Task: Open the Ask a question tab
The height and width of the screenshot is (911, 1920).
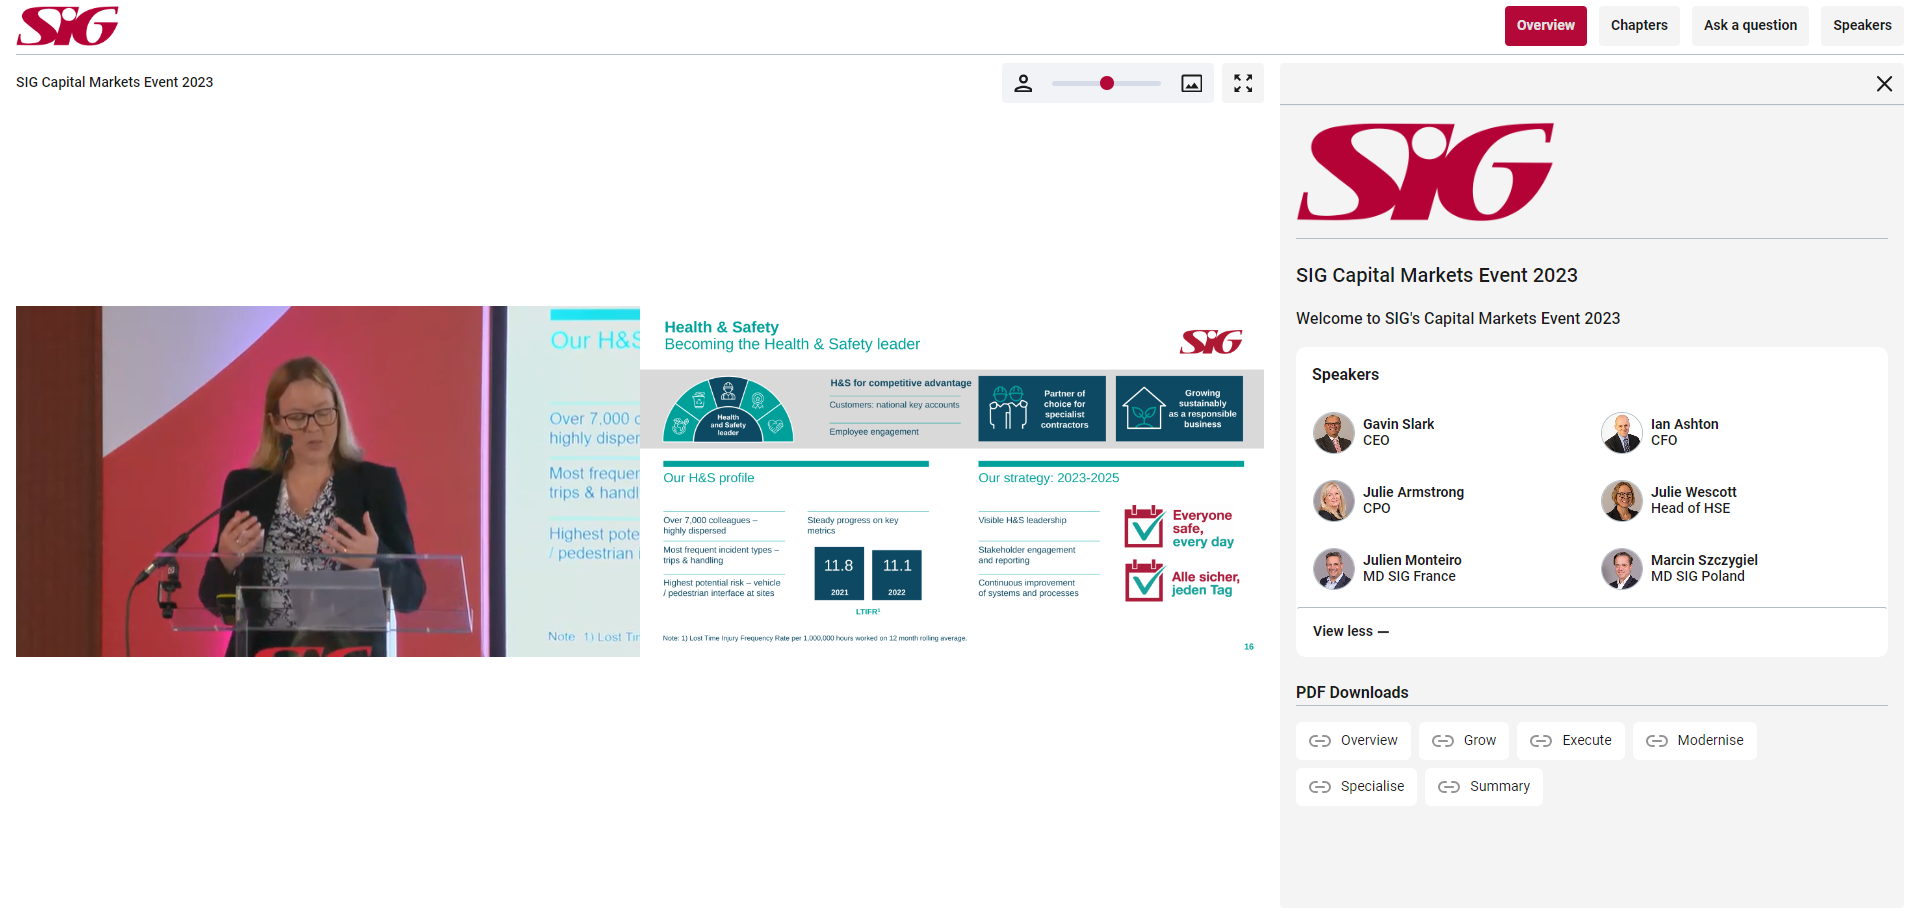Action: pyautogui.click(x=1750, y=26)
